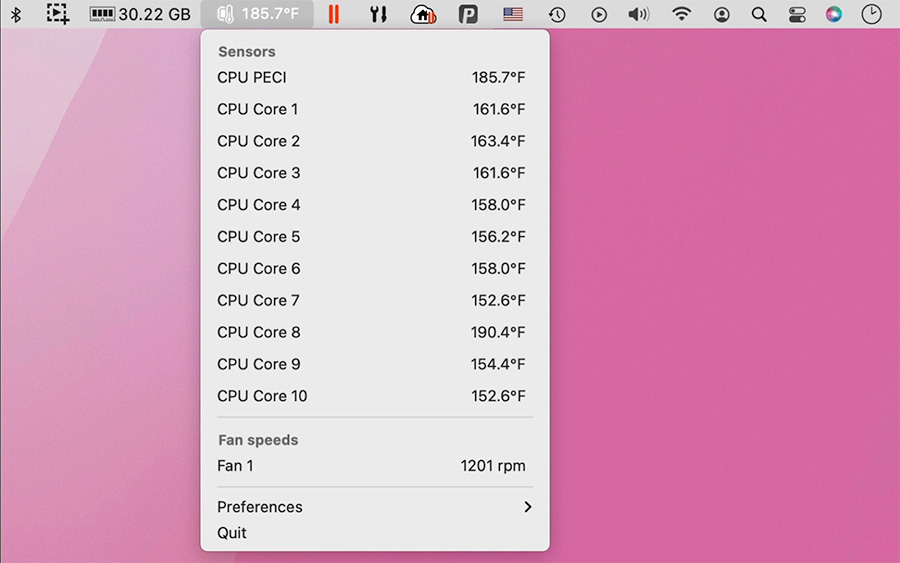Select the CPU PECI sensor row
This screenshot has height=563, width=900.
tap(374, 77)
